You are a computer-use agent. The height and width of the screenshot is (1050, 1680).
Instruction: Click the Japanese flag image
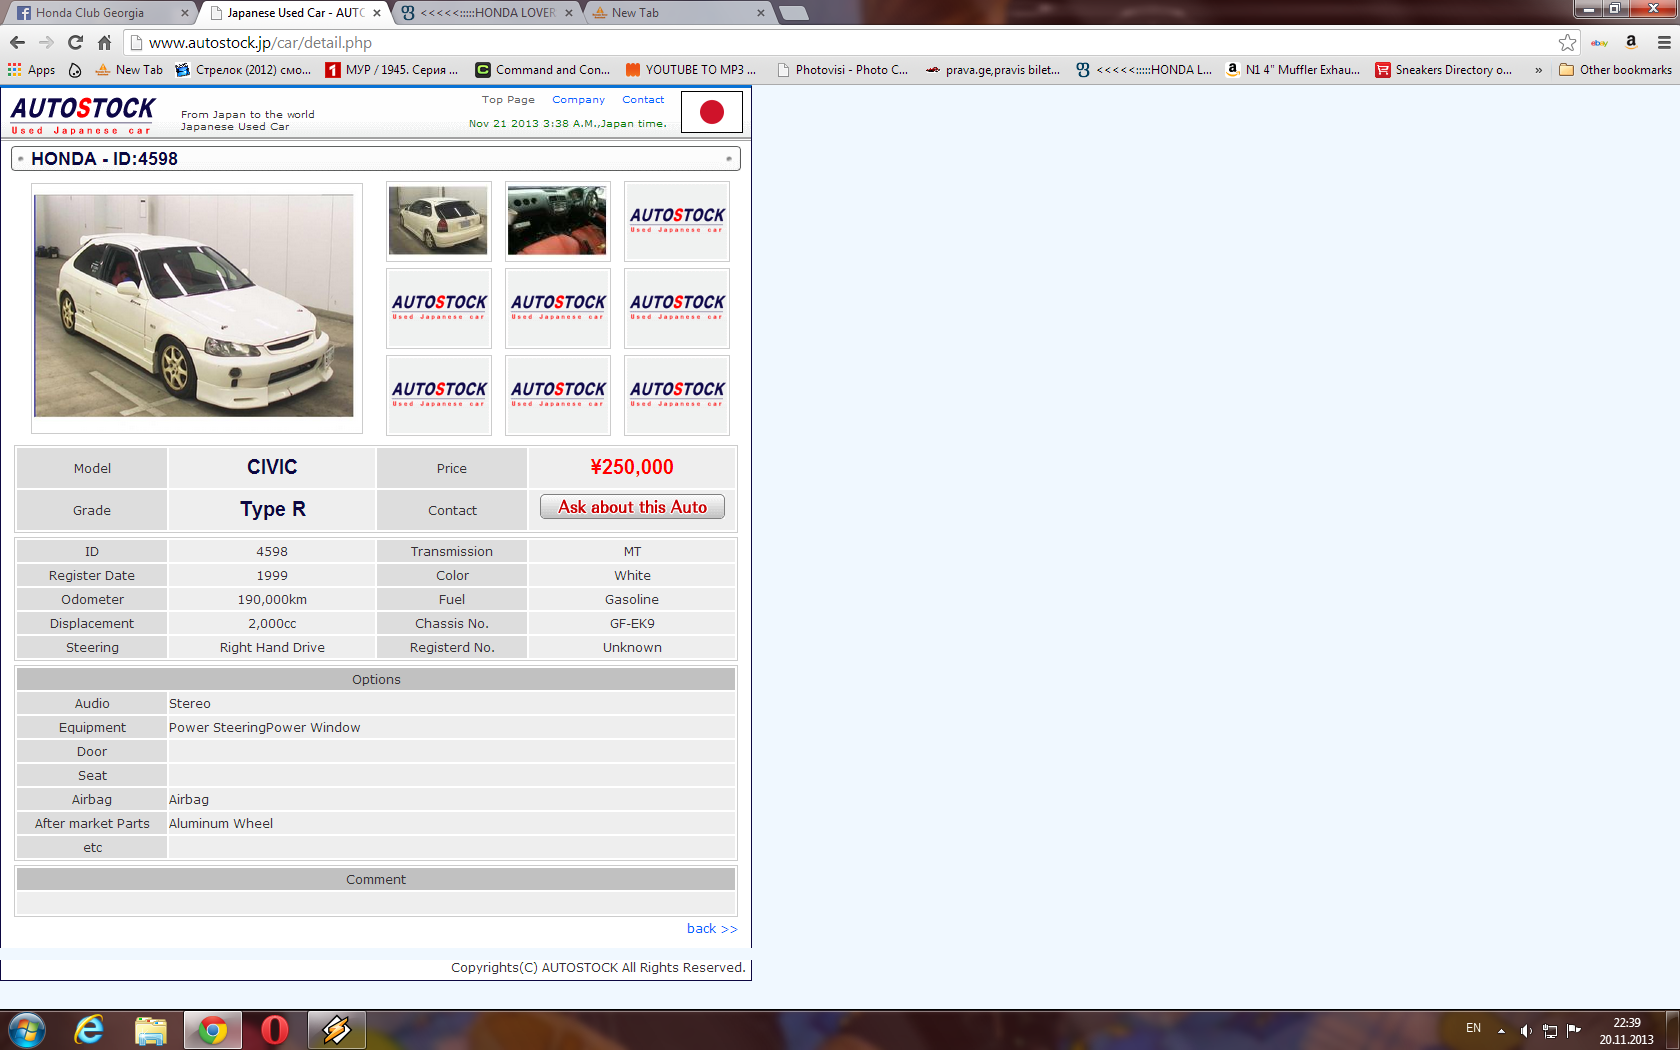point(712,112)
